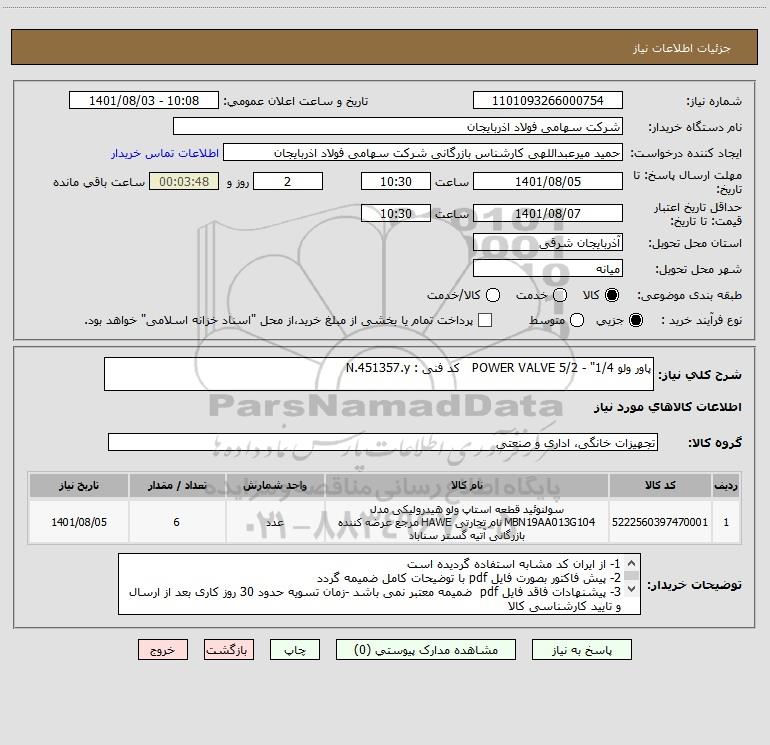Click the تعداد / مقدار column header
The height and width of the screenshot is (745, 770).
pyautogui.click(x=177, y=485)
